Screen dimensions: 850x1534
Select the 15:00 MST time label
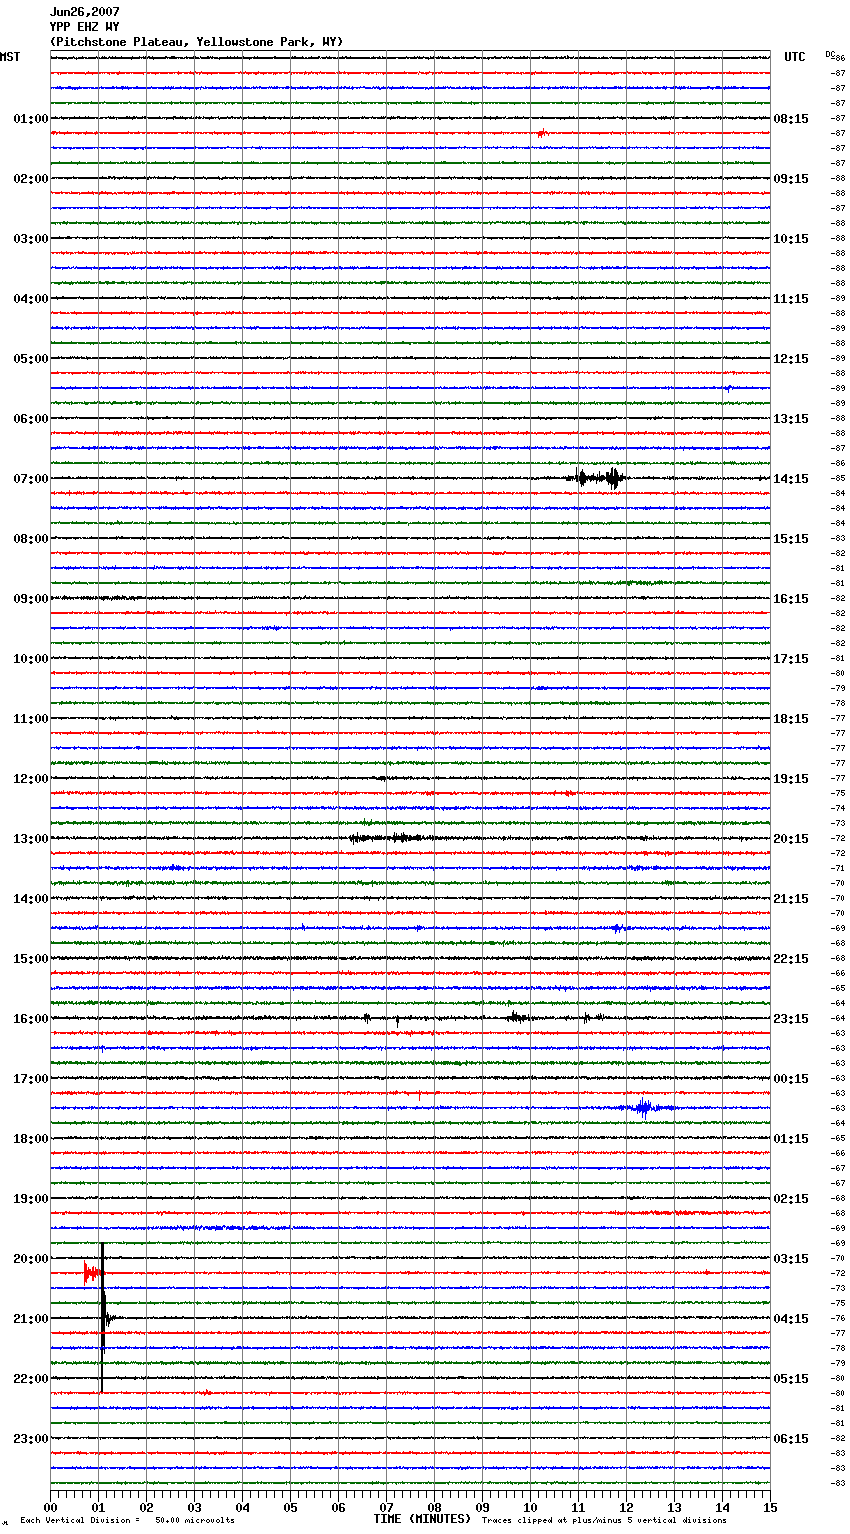[31, 959]
